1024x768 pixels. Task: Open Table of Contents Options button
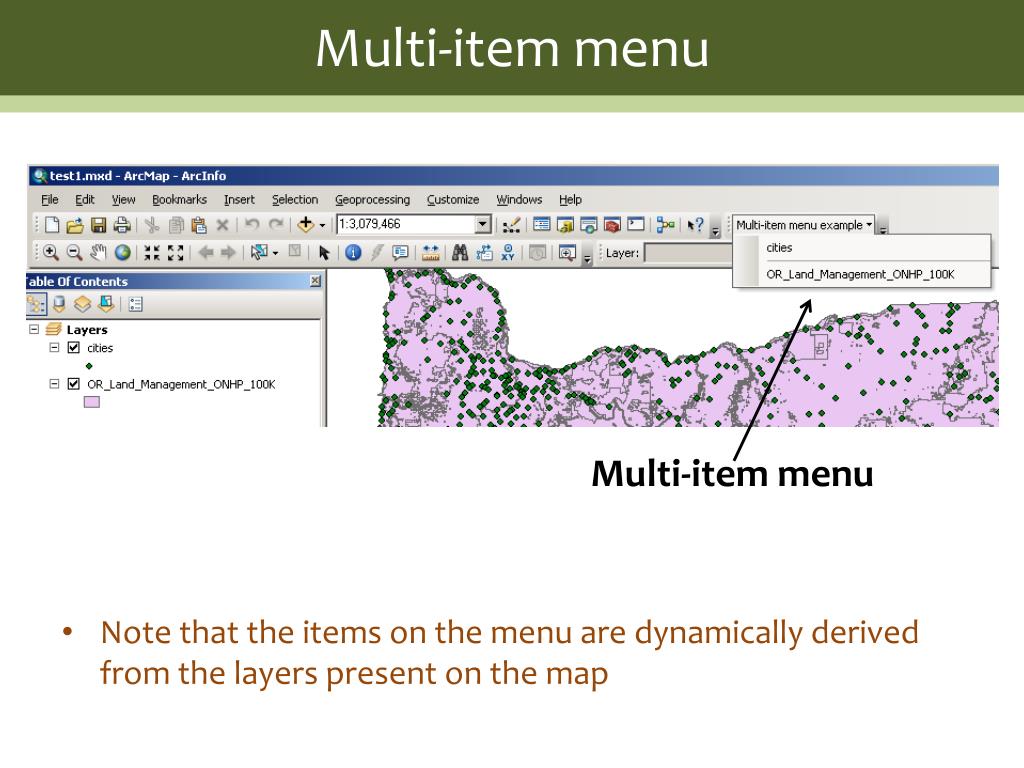tap(136, 304)
